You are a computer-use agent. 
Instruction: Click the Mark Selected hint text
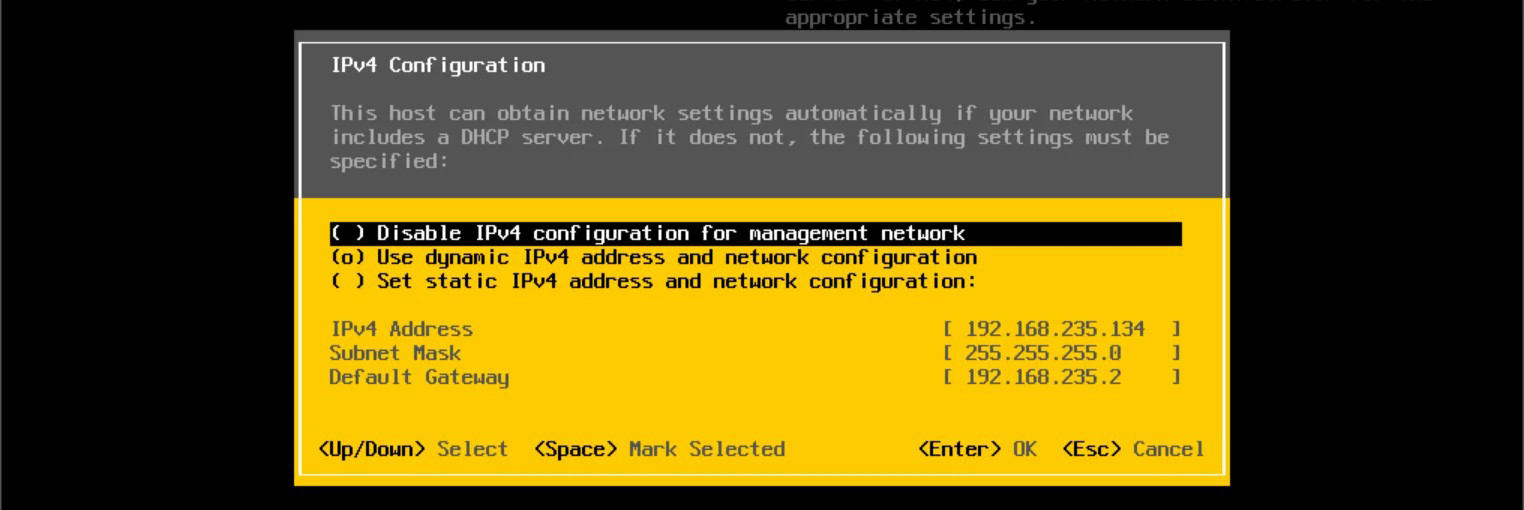(x=707, y=449)
